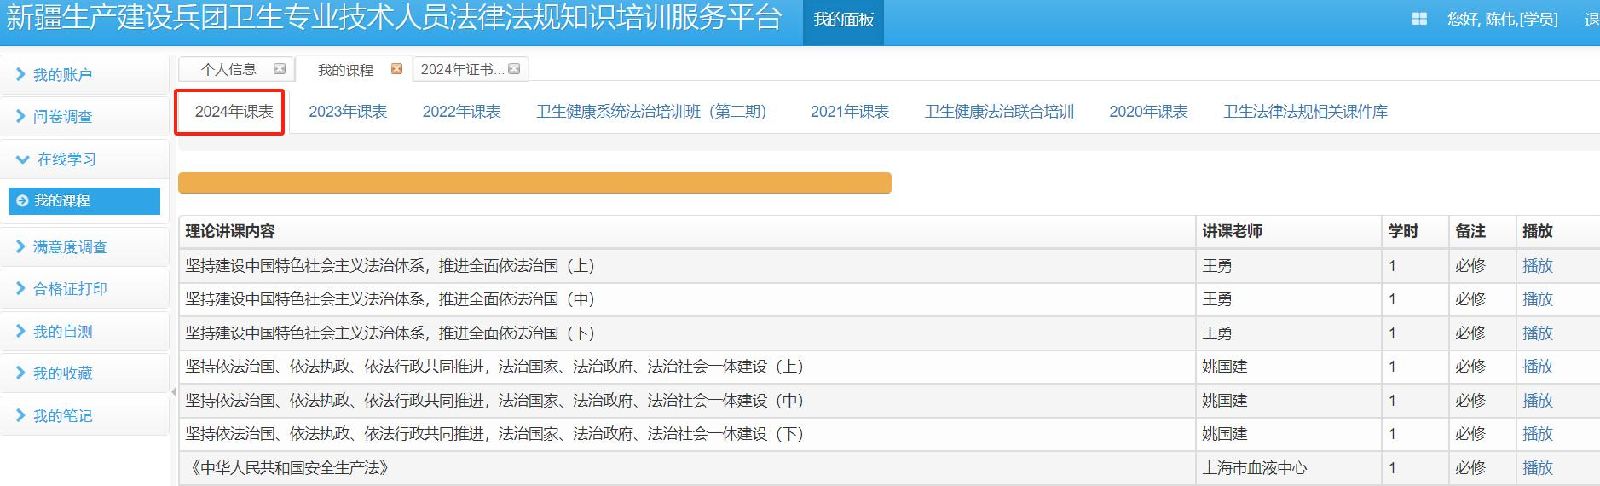Viewport: 1600px width, 486px height.
Task: Open 我的笔记 in the sidebar
Action: [62, 415]
